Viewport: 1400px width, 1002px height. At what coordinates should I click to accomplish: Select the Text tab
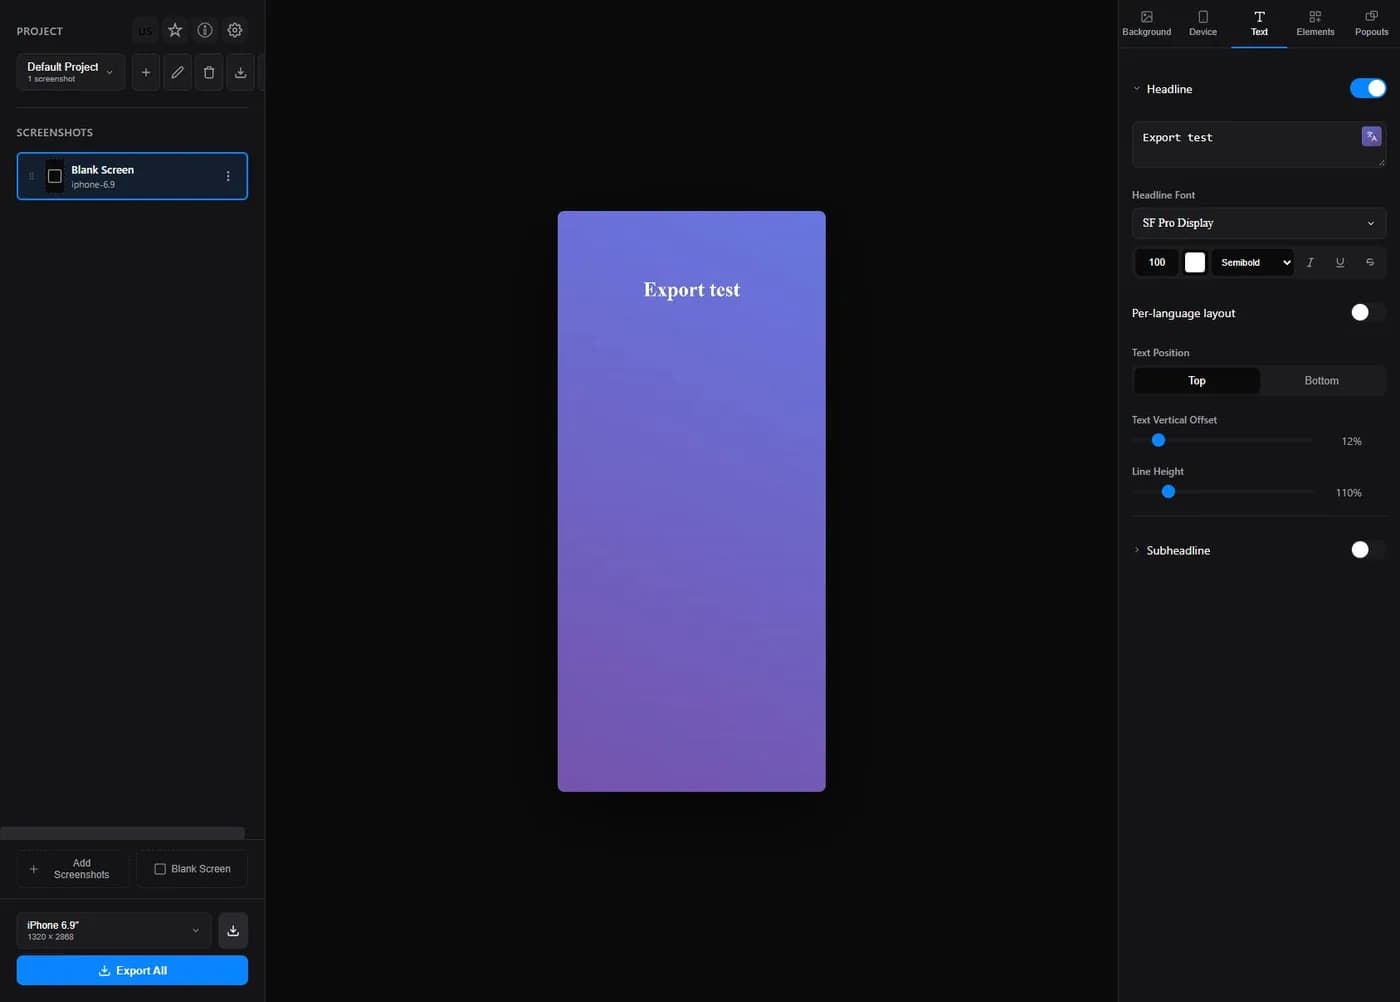click(x=1259, y=23)
